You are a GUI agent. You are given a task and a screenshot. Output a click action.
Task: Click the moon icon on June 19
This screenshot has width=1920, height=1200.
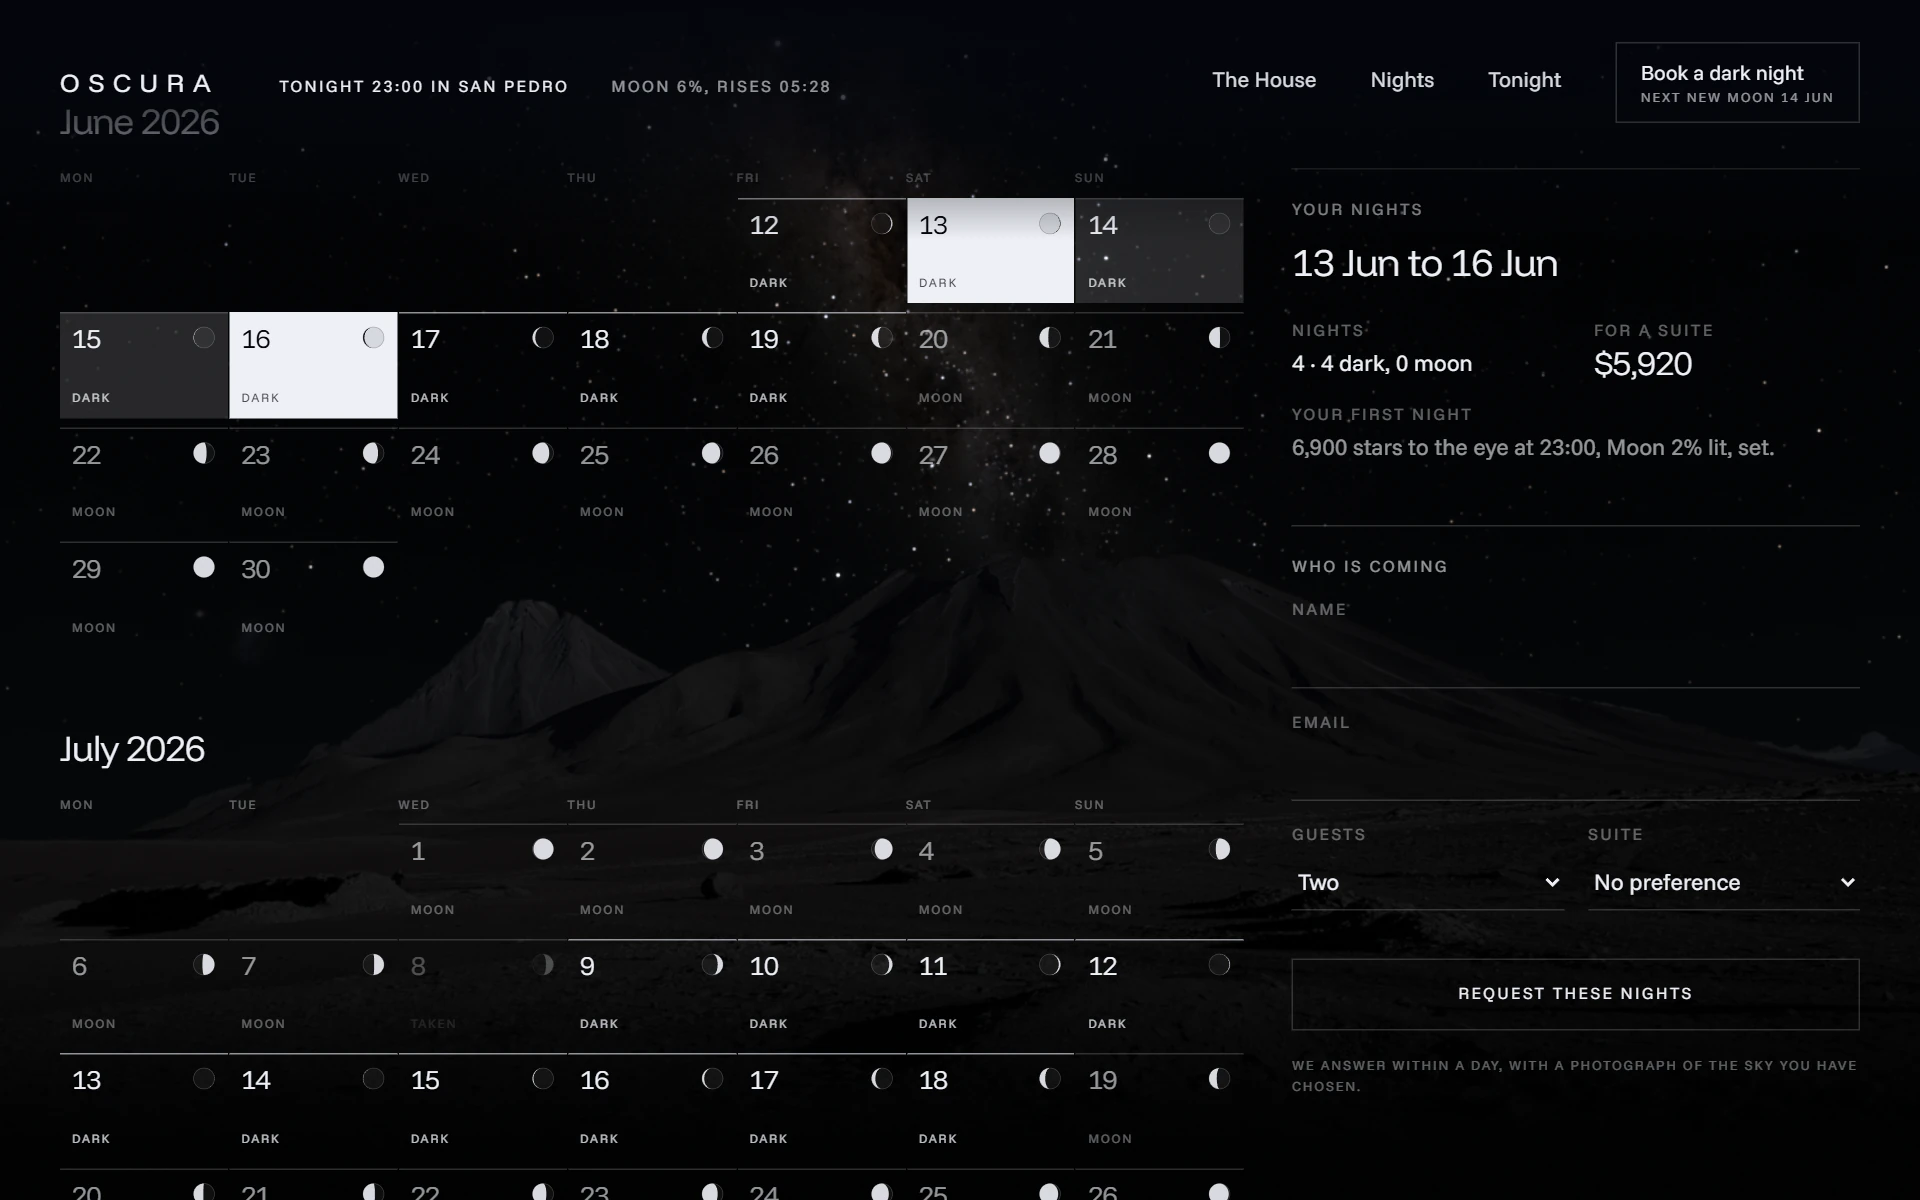click(x=881, y=338)
